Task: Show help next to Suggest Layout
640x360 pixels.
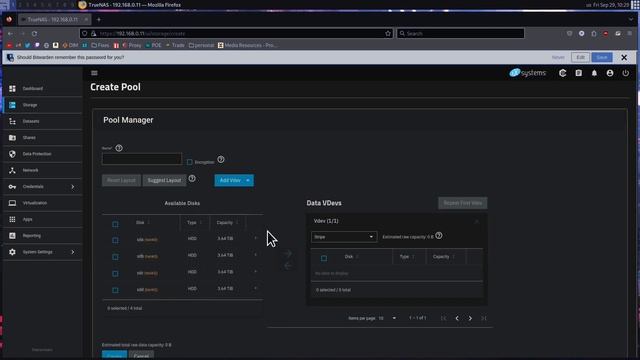Action: pyautogui.click(x=192, y=178)
